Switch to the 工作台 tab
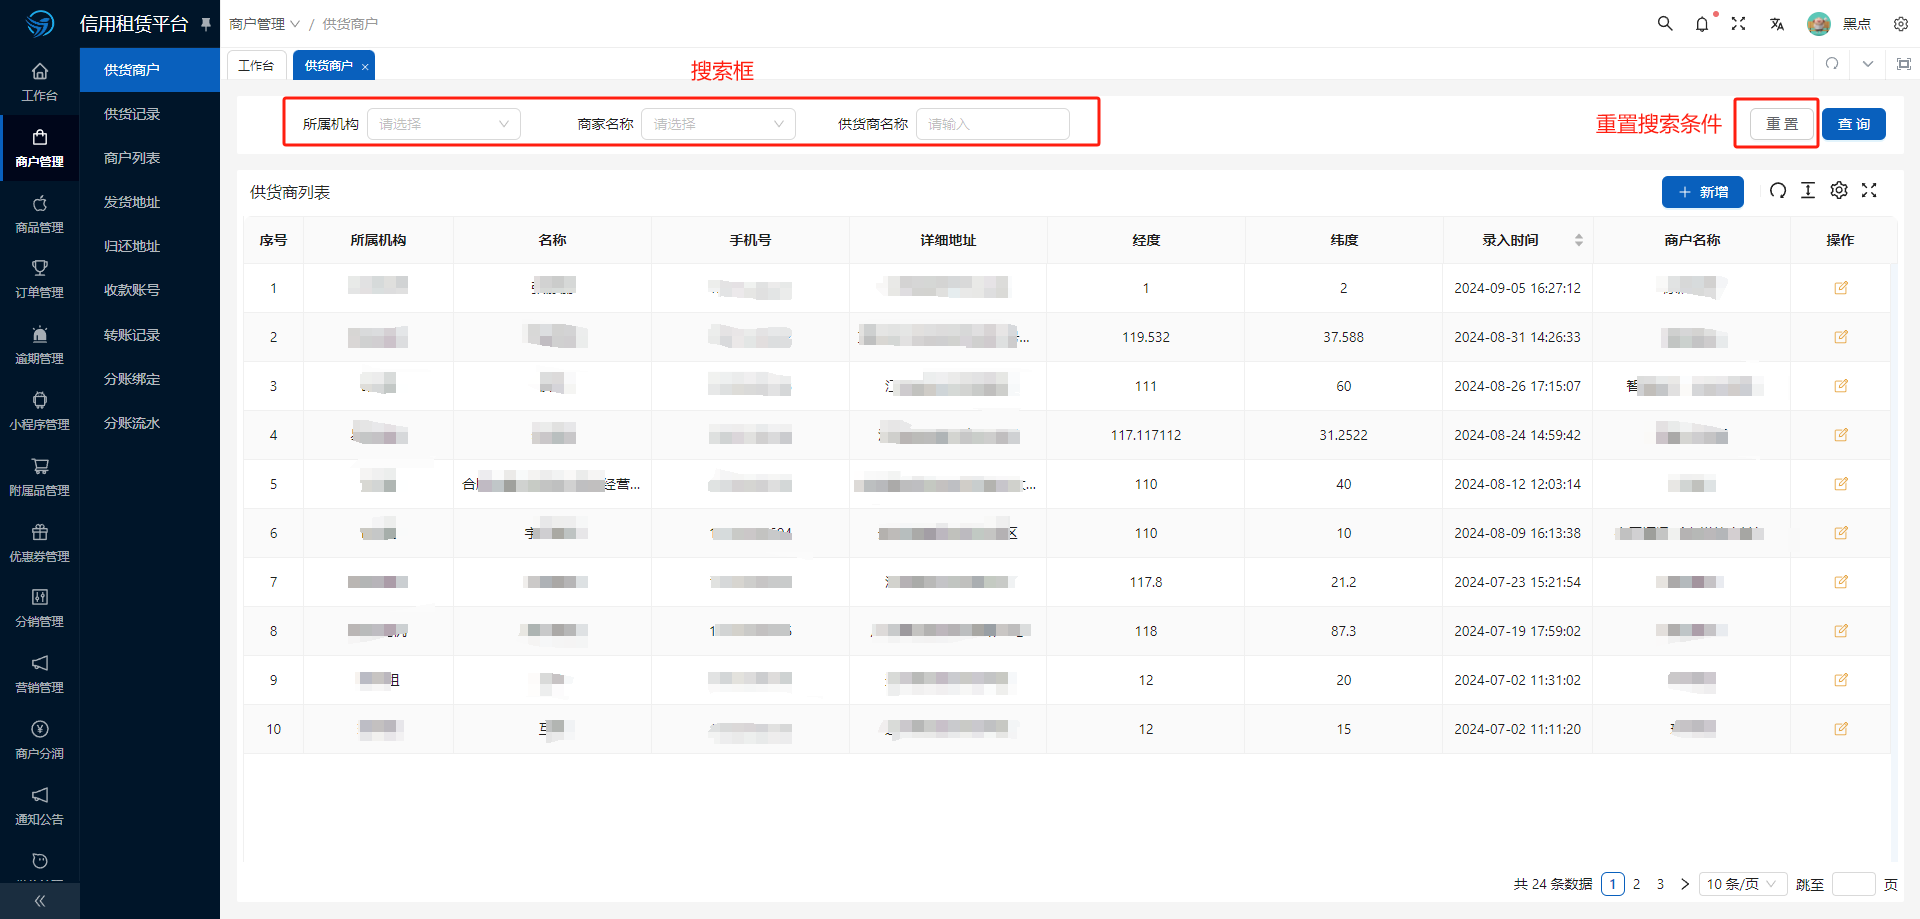 point(257,65)
